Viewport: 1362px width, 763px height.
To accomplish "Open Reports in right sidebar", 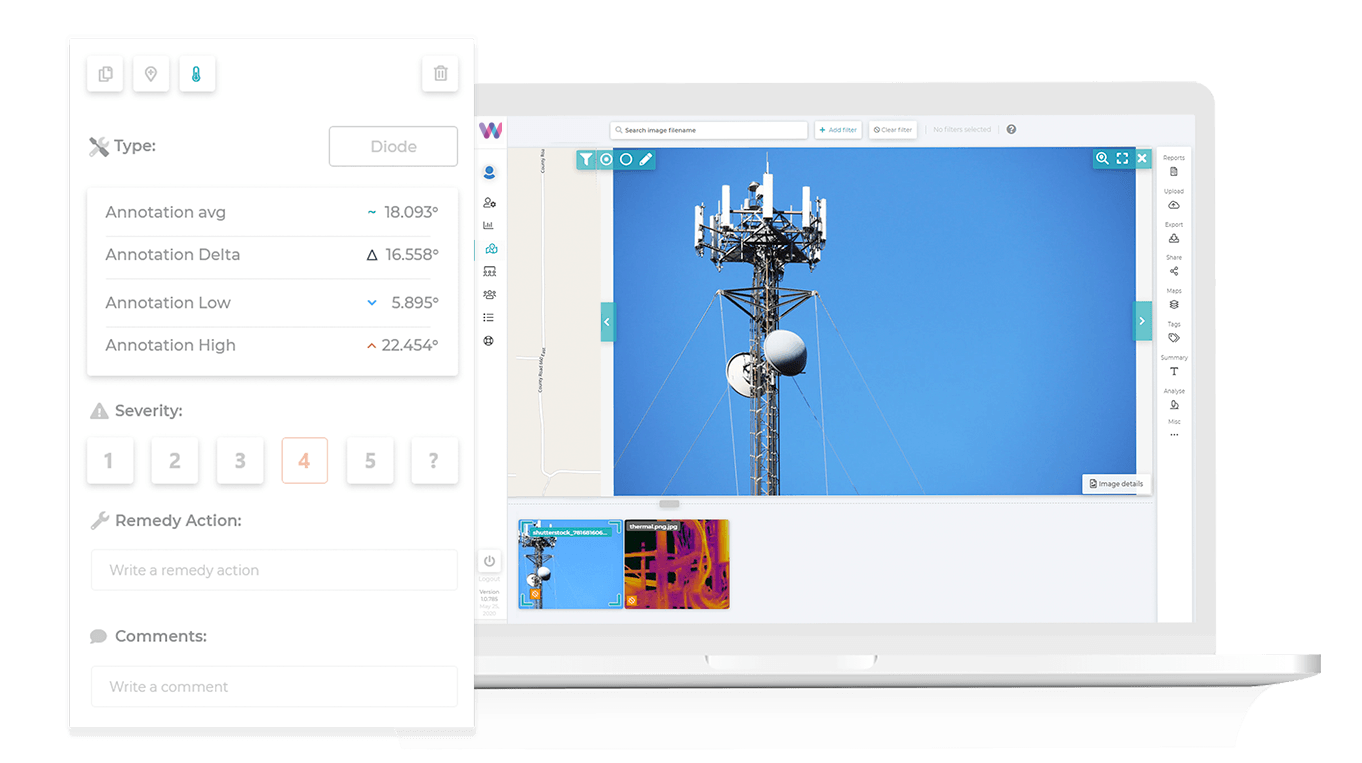I will pos(1174,167).
